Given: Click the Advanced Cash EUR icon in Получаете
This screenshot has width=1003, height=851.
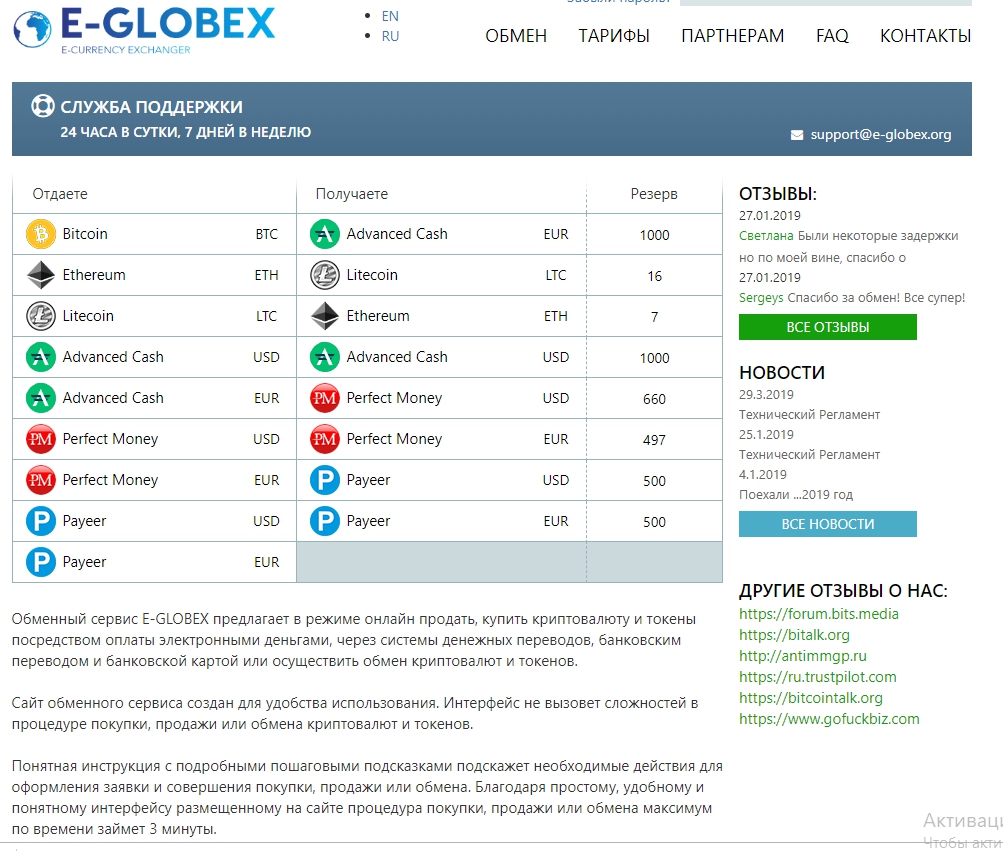Looking at the screenshot, I should click(x=325, y=234).
